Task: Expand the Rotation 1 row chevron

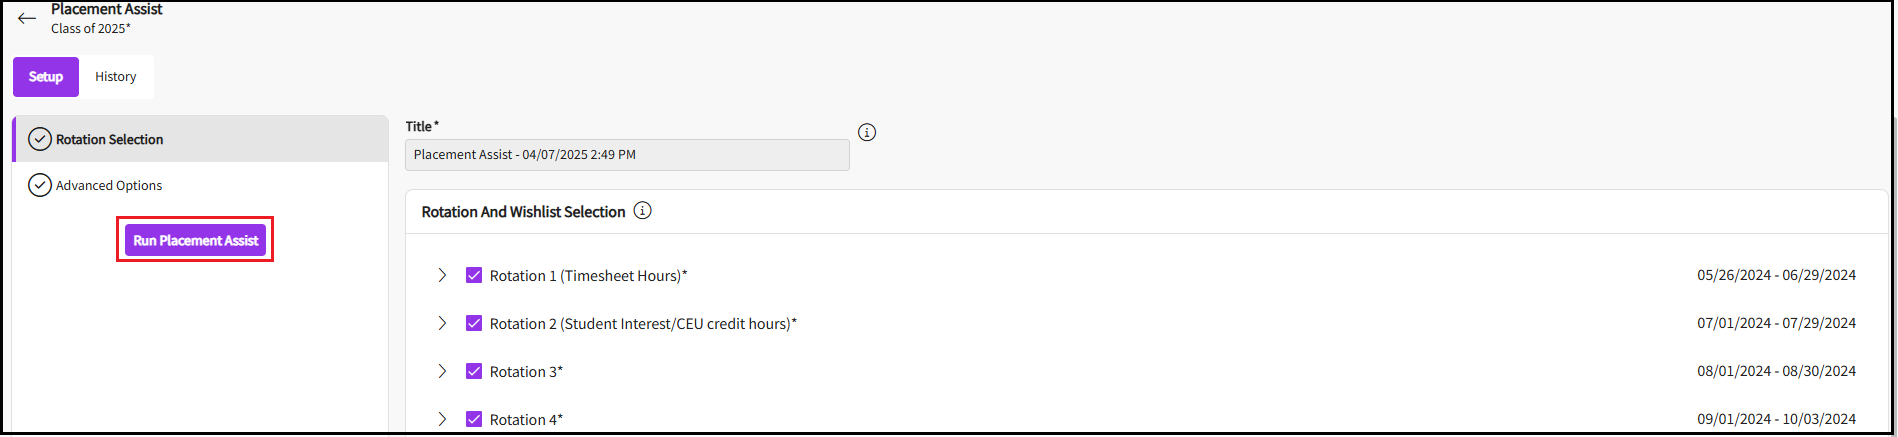Action: pos(442,275)
